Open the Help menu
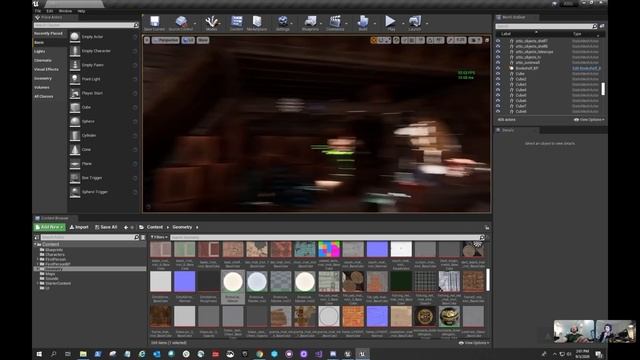 pyautogui.click(x=81, y=11)
